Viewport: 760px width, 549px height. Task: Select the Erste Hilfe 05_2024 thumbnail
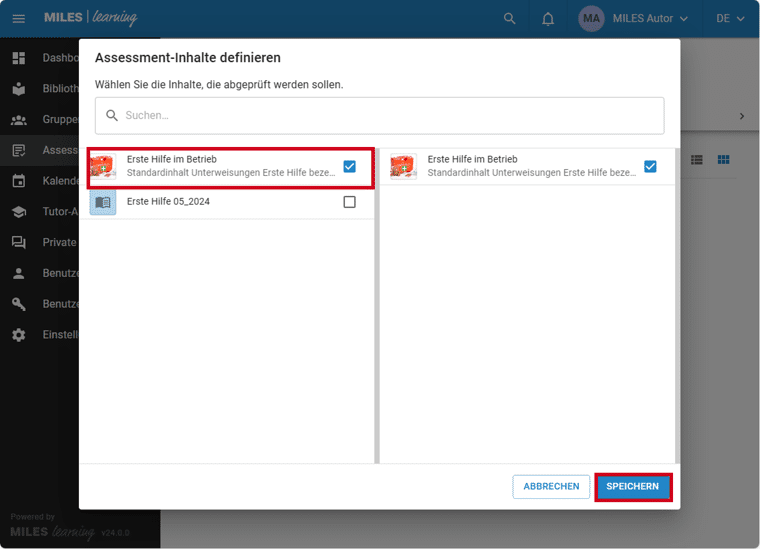(103, 203)
